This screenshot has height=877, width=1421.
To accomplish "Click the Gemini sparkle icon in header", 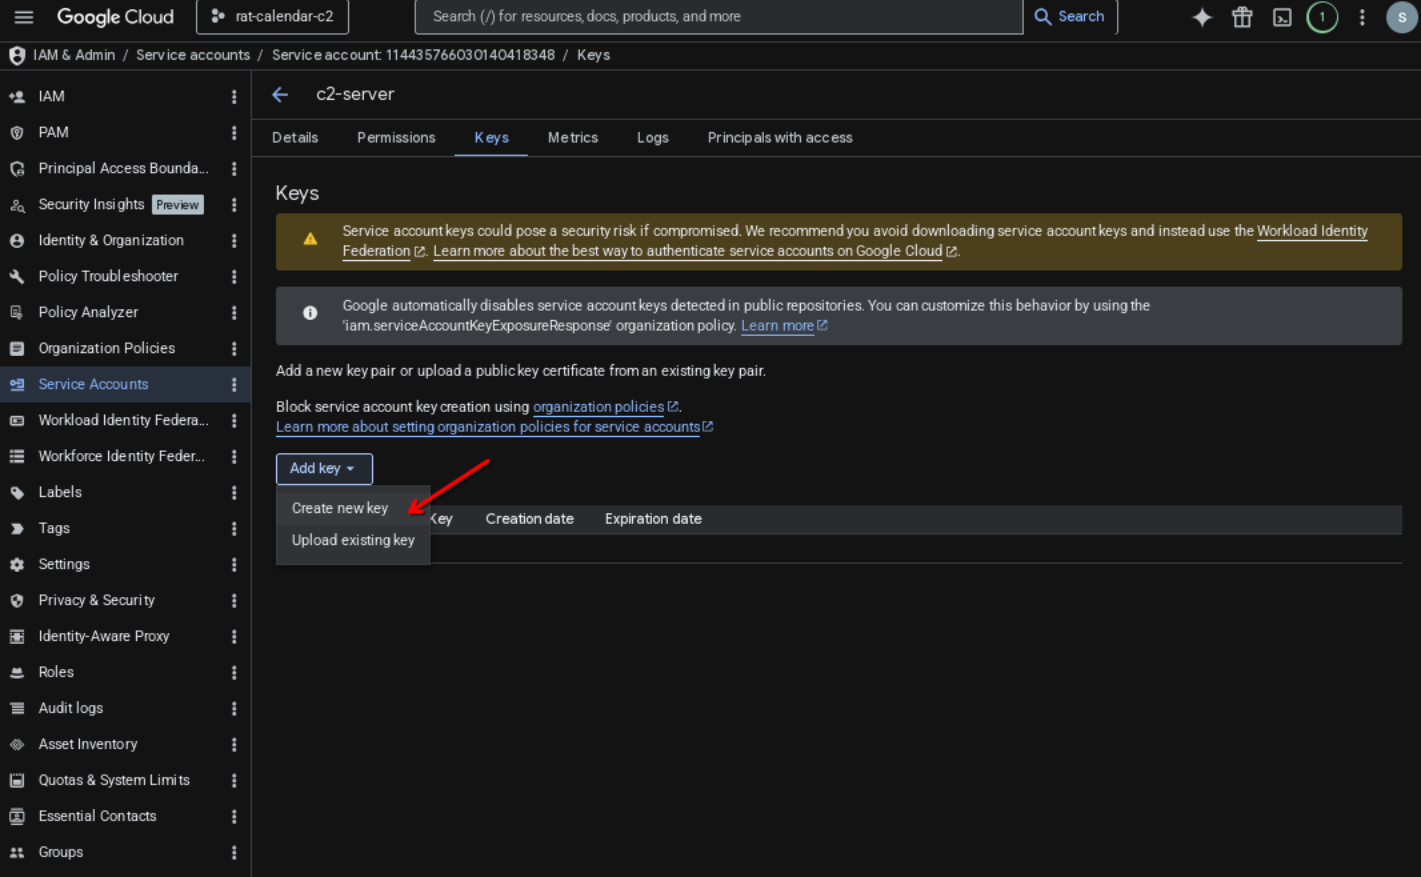I will pyautogui.click(x=1202, y=17).
